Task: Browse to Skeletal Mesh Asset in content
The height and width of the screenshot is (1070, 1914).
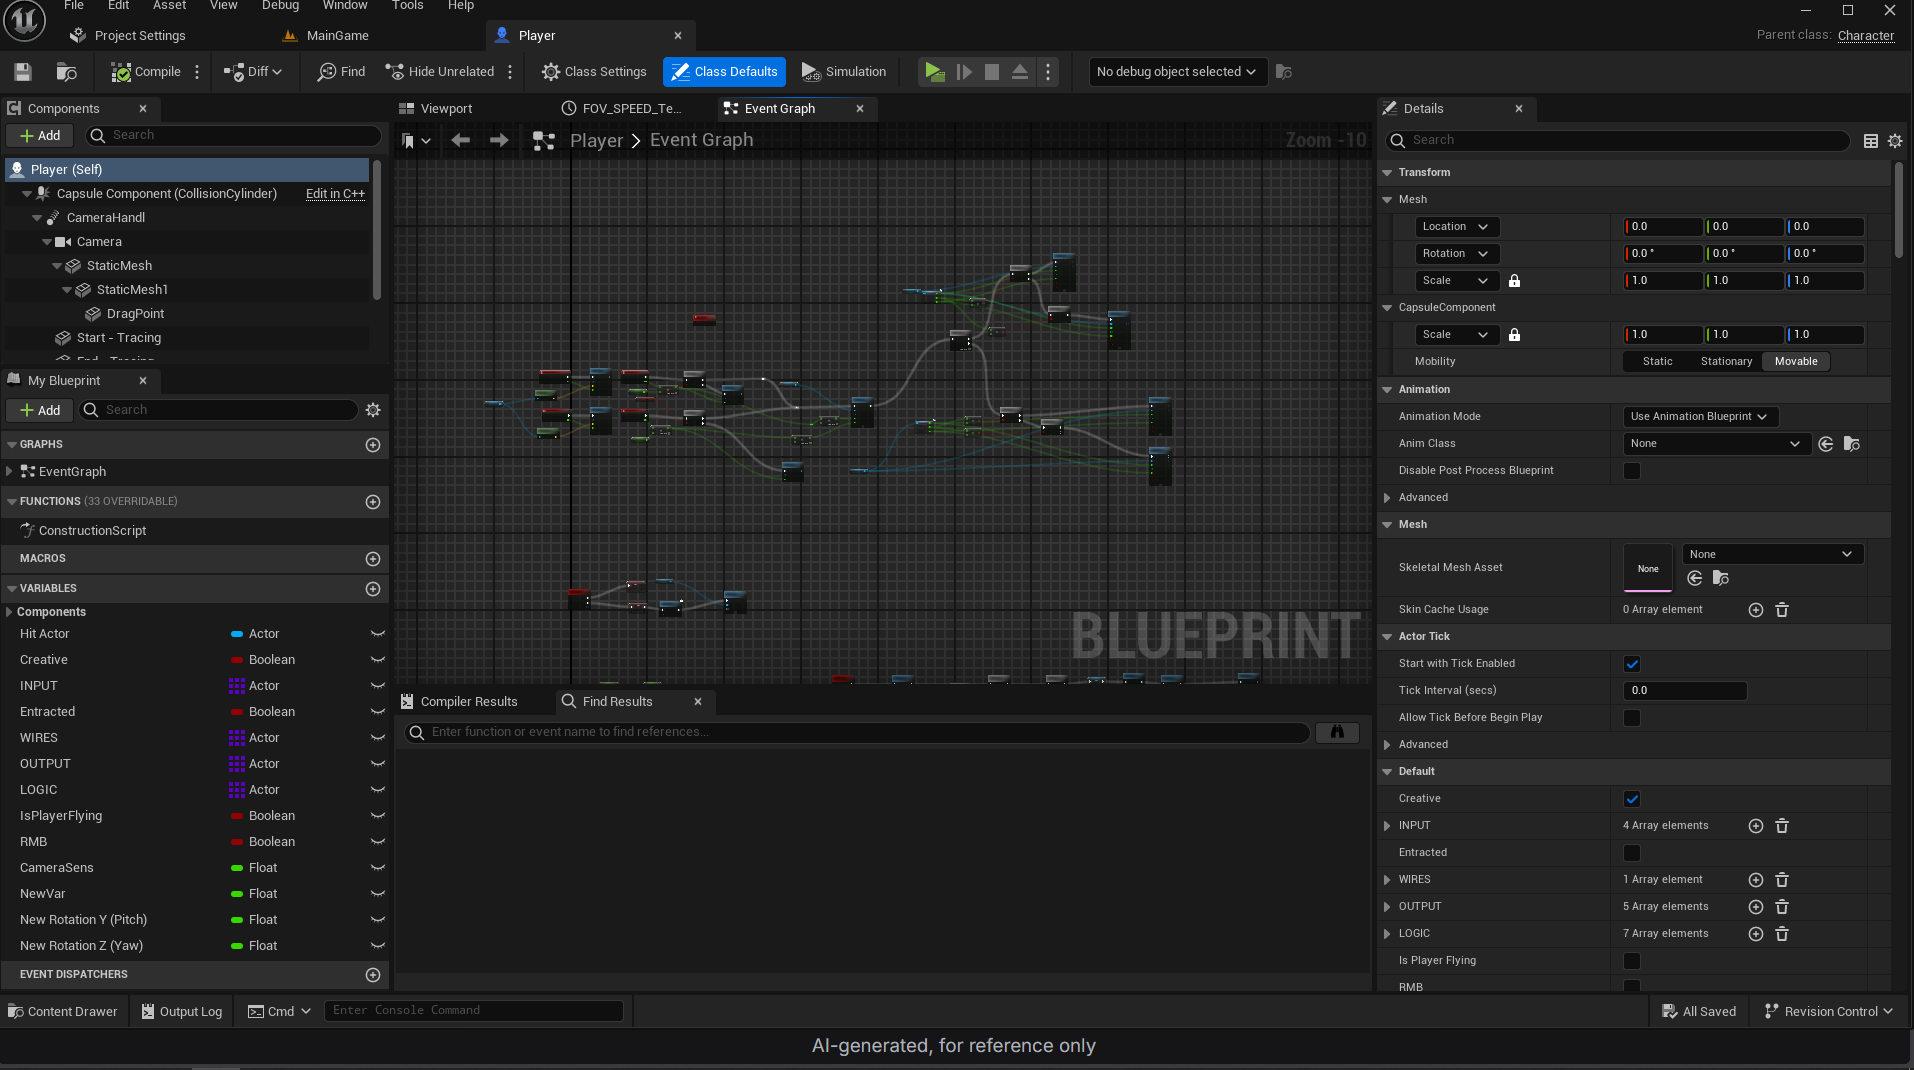Action: click(1720, 578)
